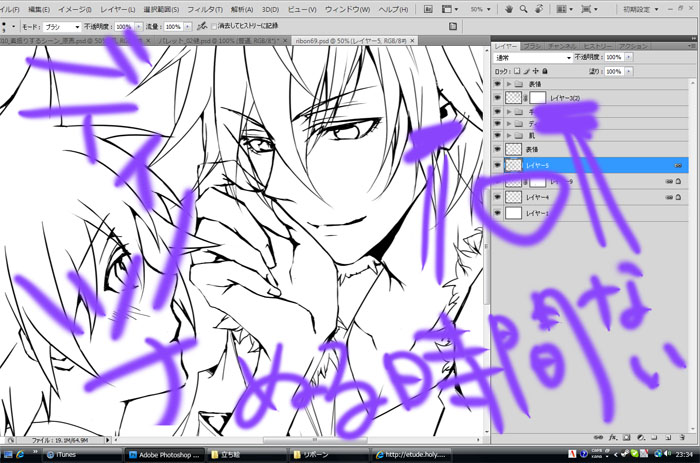The image size is (700, 463).
Task: Switch to the チャンネル panel tab
Action: pyautogui.click(x=562, y=46)
